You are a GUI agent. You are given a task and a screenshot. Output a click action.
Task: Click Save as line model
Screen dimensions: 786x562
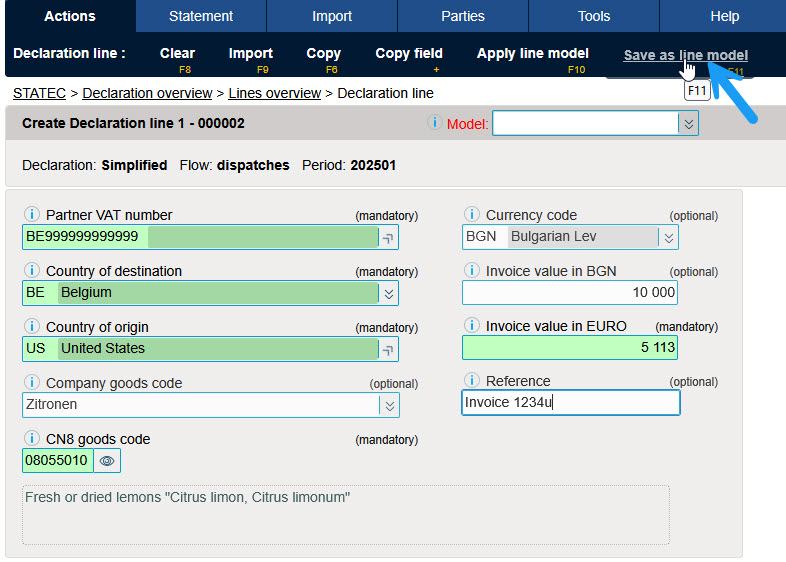pyautogui.click(x=685, y=55)
